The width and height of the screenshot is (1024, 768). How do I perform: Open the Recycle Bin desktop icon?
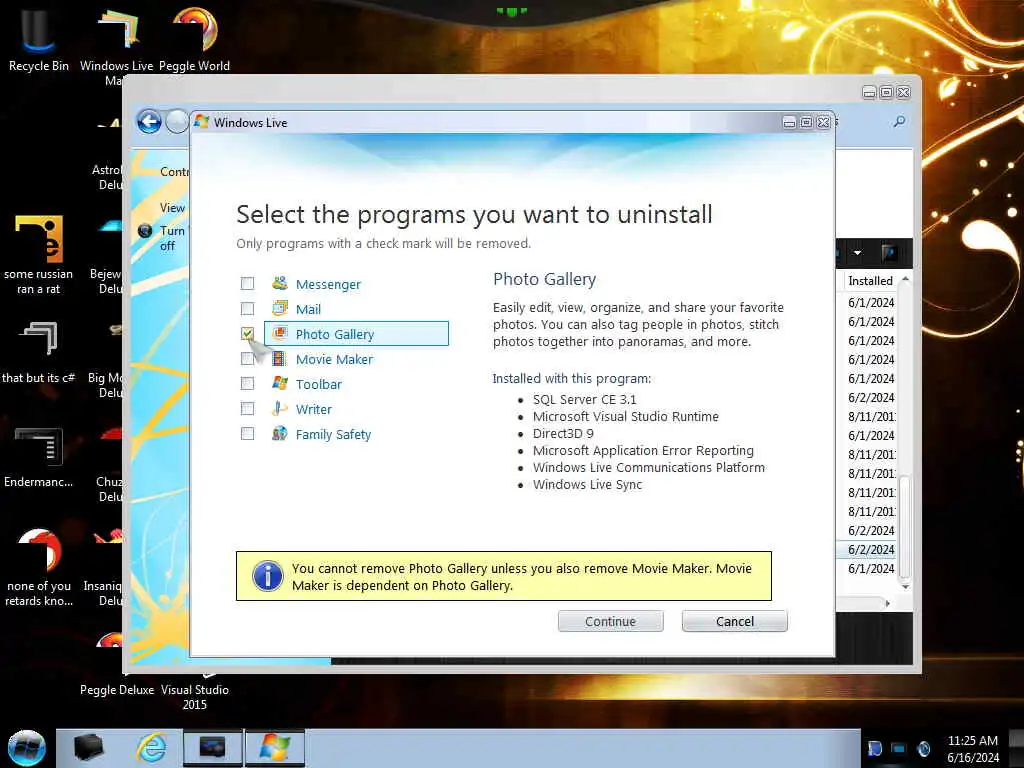[x=39, y=40]
